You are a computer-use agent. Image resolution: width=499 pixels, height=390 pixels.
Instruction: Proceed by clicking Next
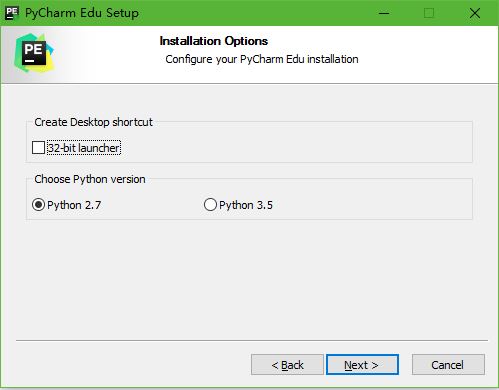click(x=362, y=365)
